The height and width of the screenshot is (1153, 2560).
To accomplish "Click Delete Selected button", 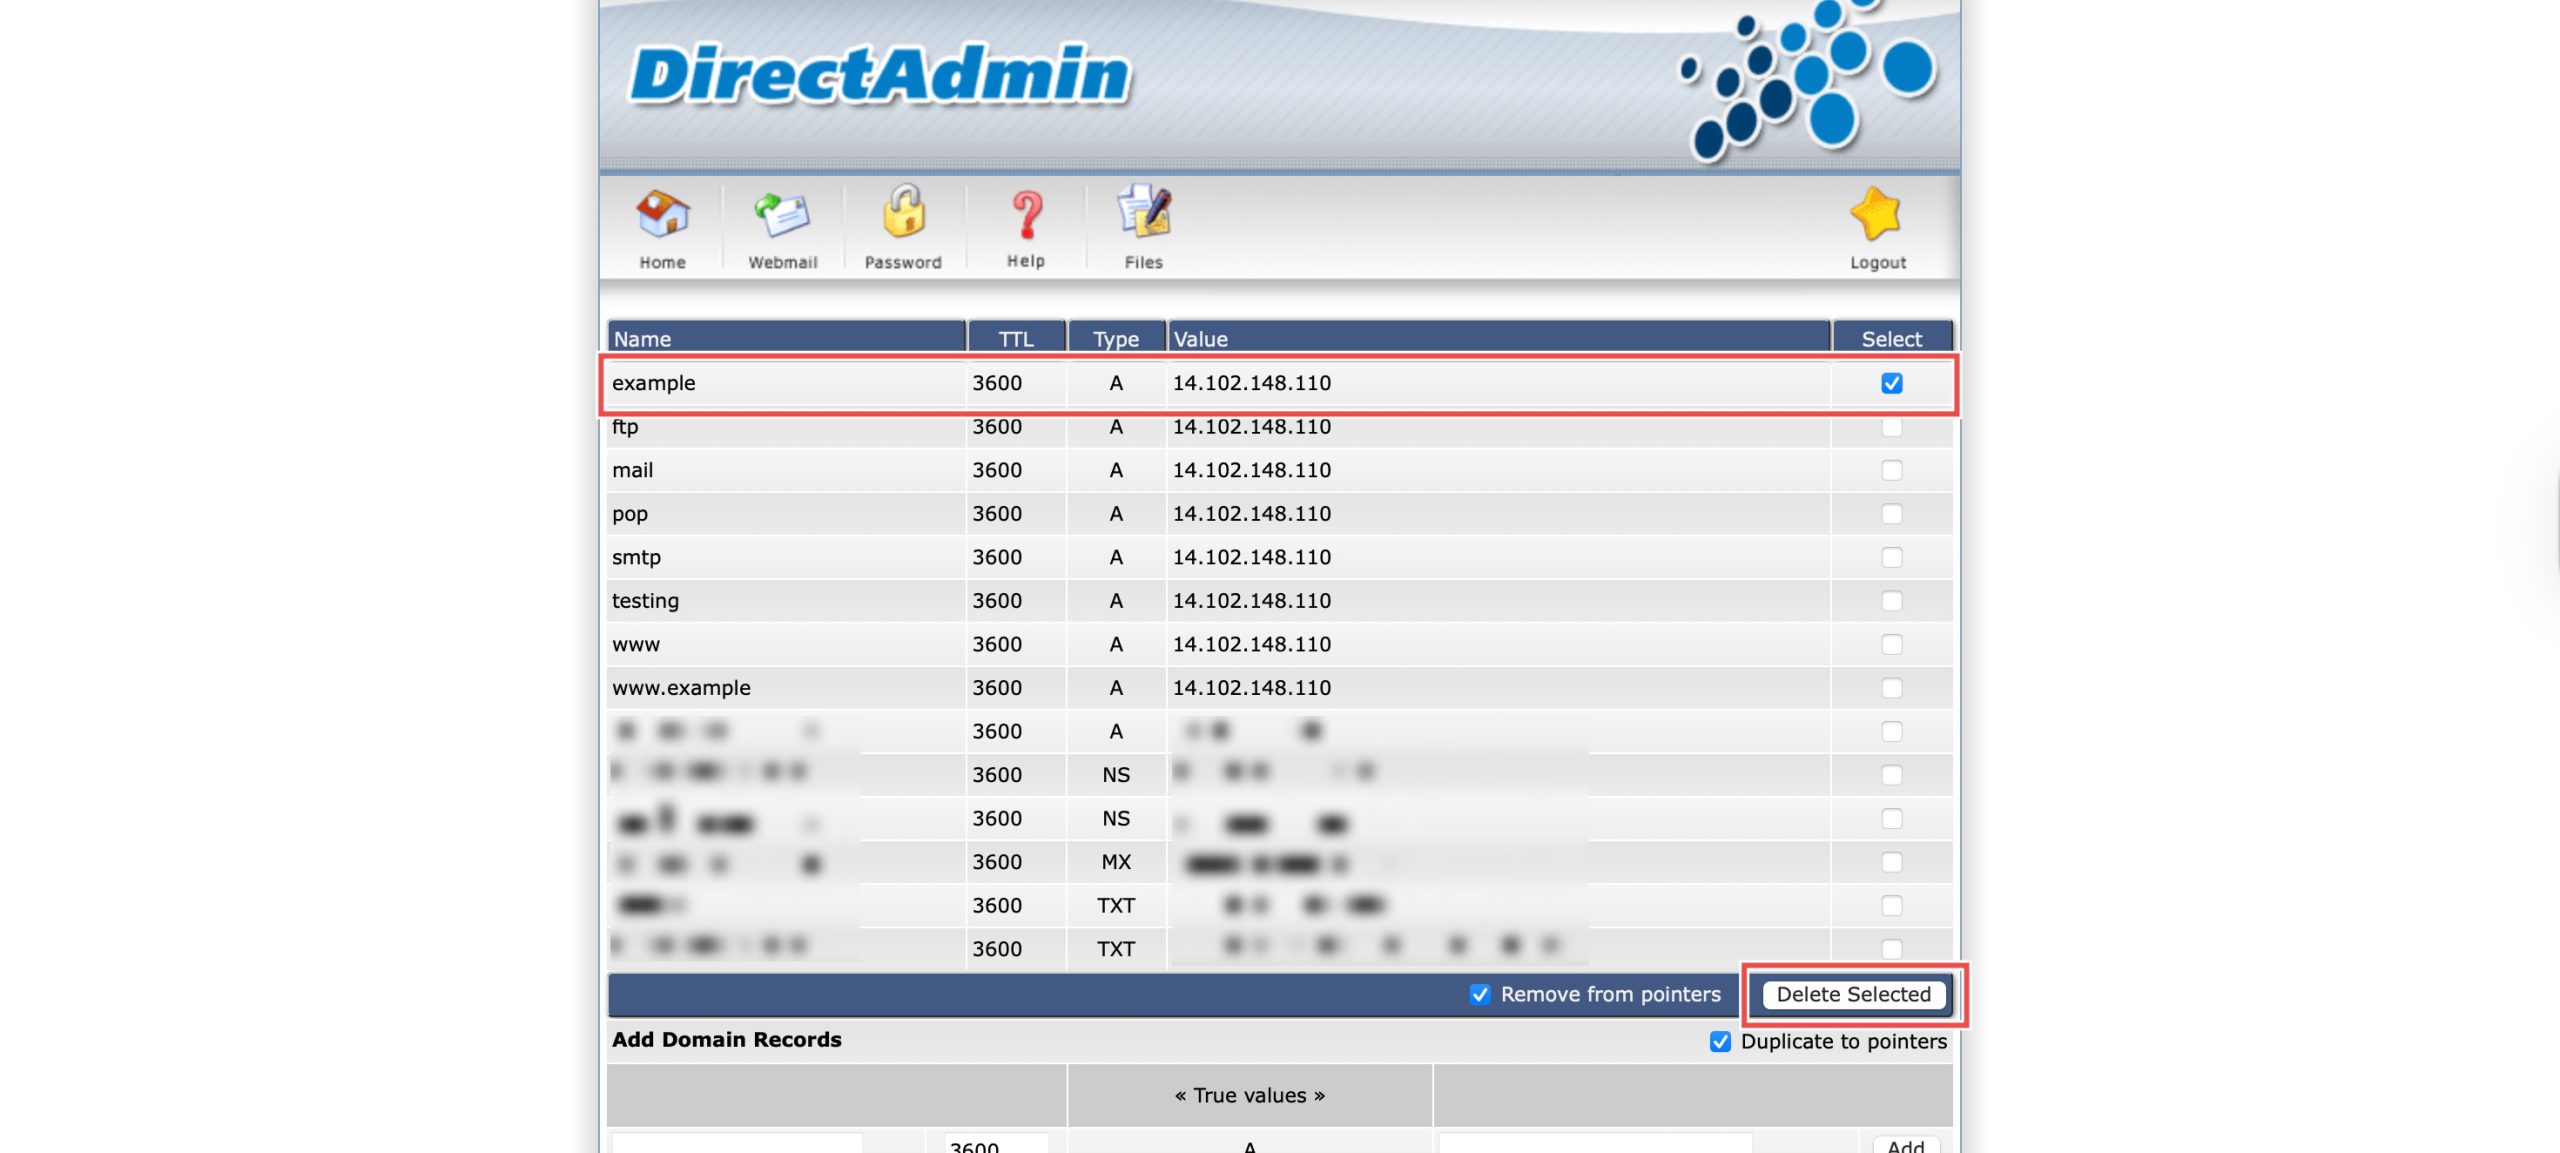I will click(x=1853, y=994).
